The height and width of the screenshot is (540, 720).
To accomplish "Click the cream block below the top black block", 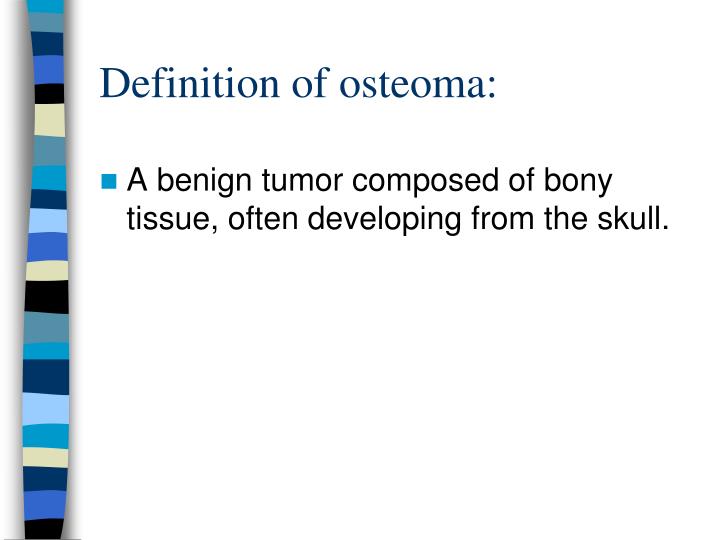I will tap(50, 120).
